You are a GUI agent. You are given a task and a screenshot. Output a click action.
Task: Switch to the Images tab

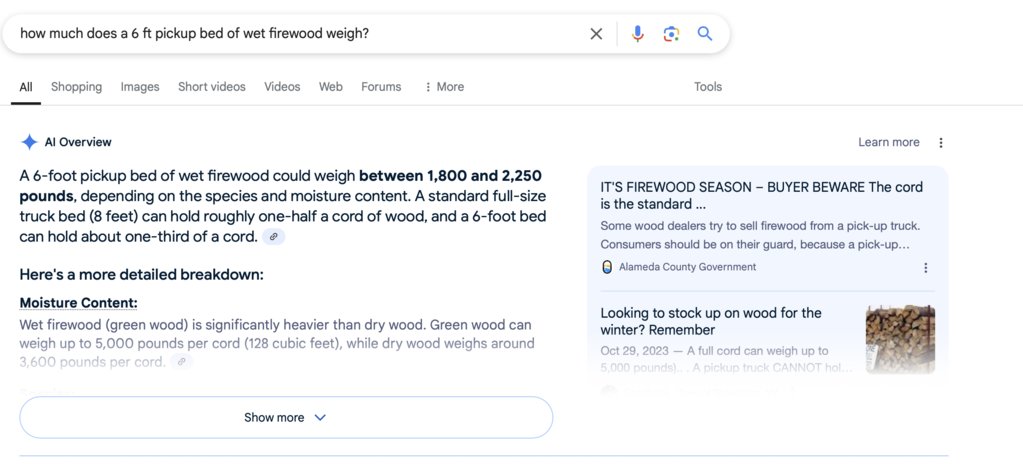pyautogui.click(x=140, y=87)
